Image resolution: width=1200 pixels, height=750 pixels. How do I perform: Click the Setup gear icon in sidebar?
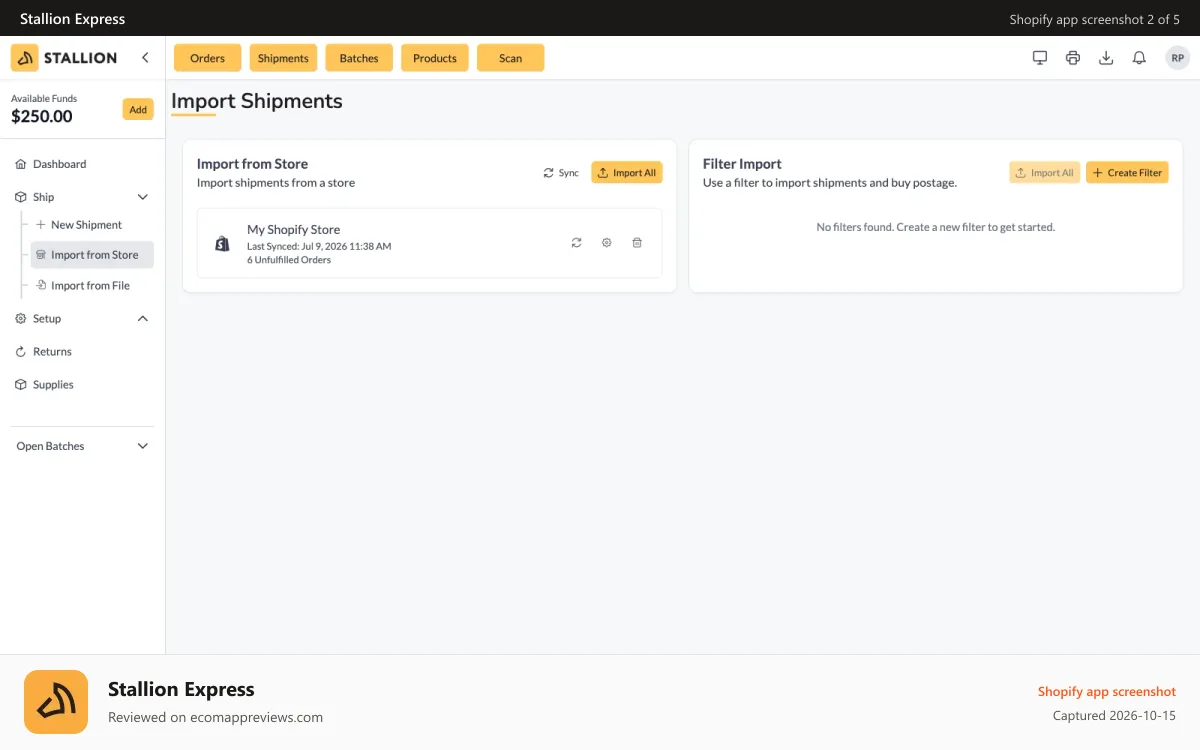(x=21, y=319)
